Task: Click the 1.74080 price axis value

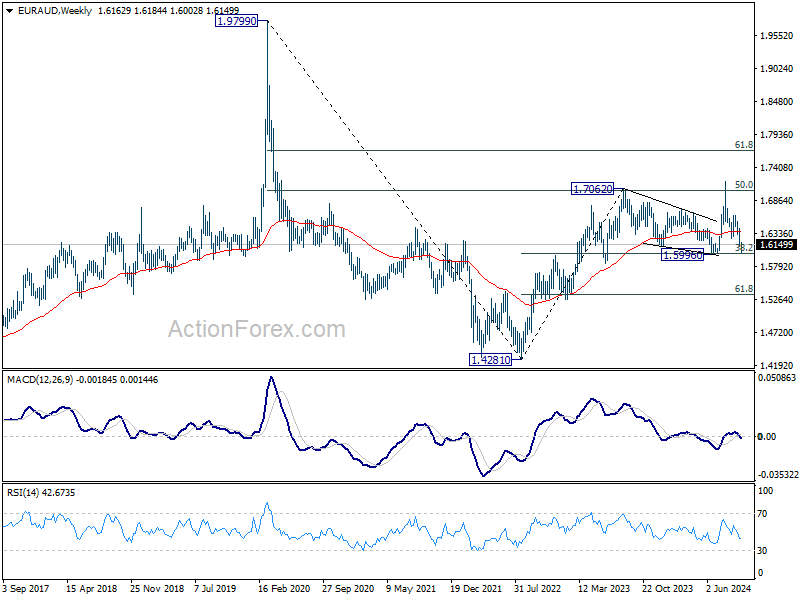Action: tap(777, 168)
